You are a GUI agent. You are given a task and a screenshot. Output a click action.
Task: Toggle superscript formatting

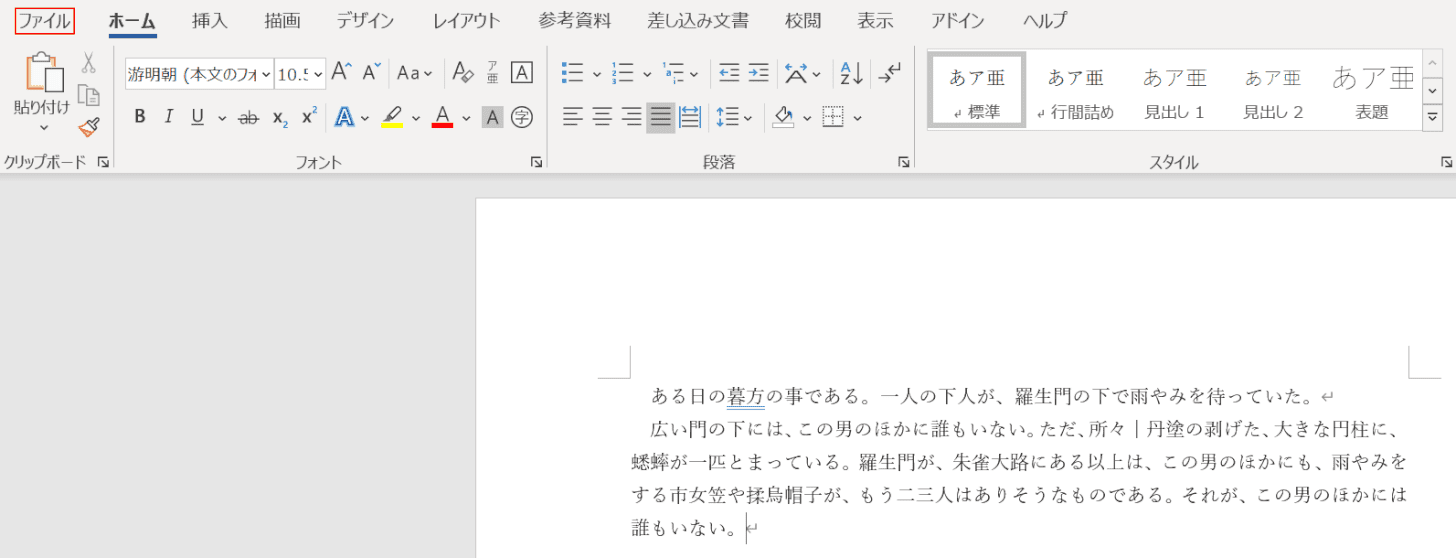coord(309,117)
